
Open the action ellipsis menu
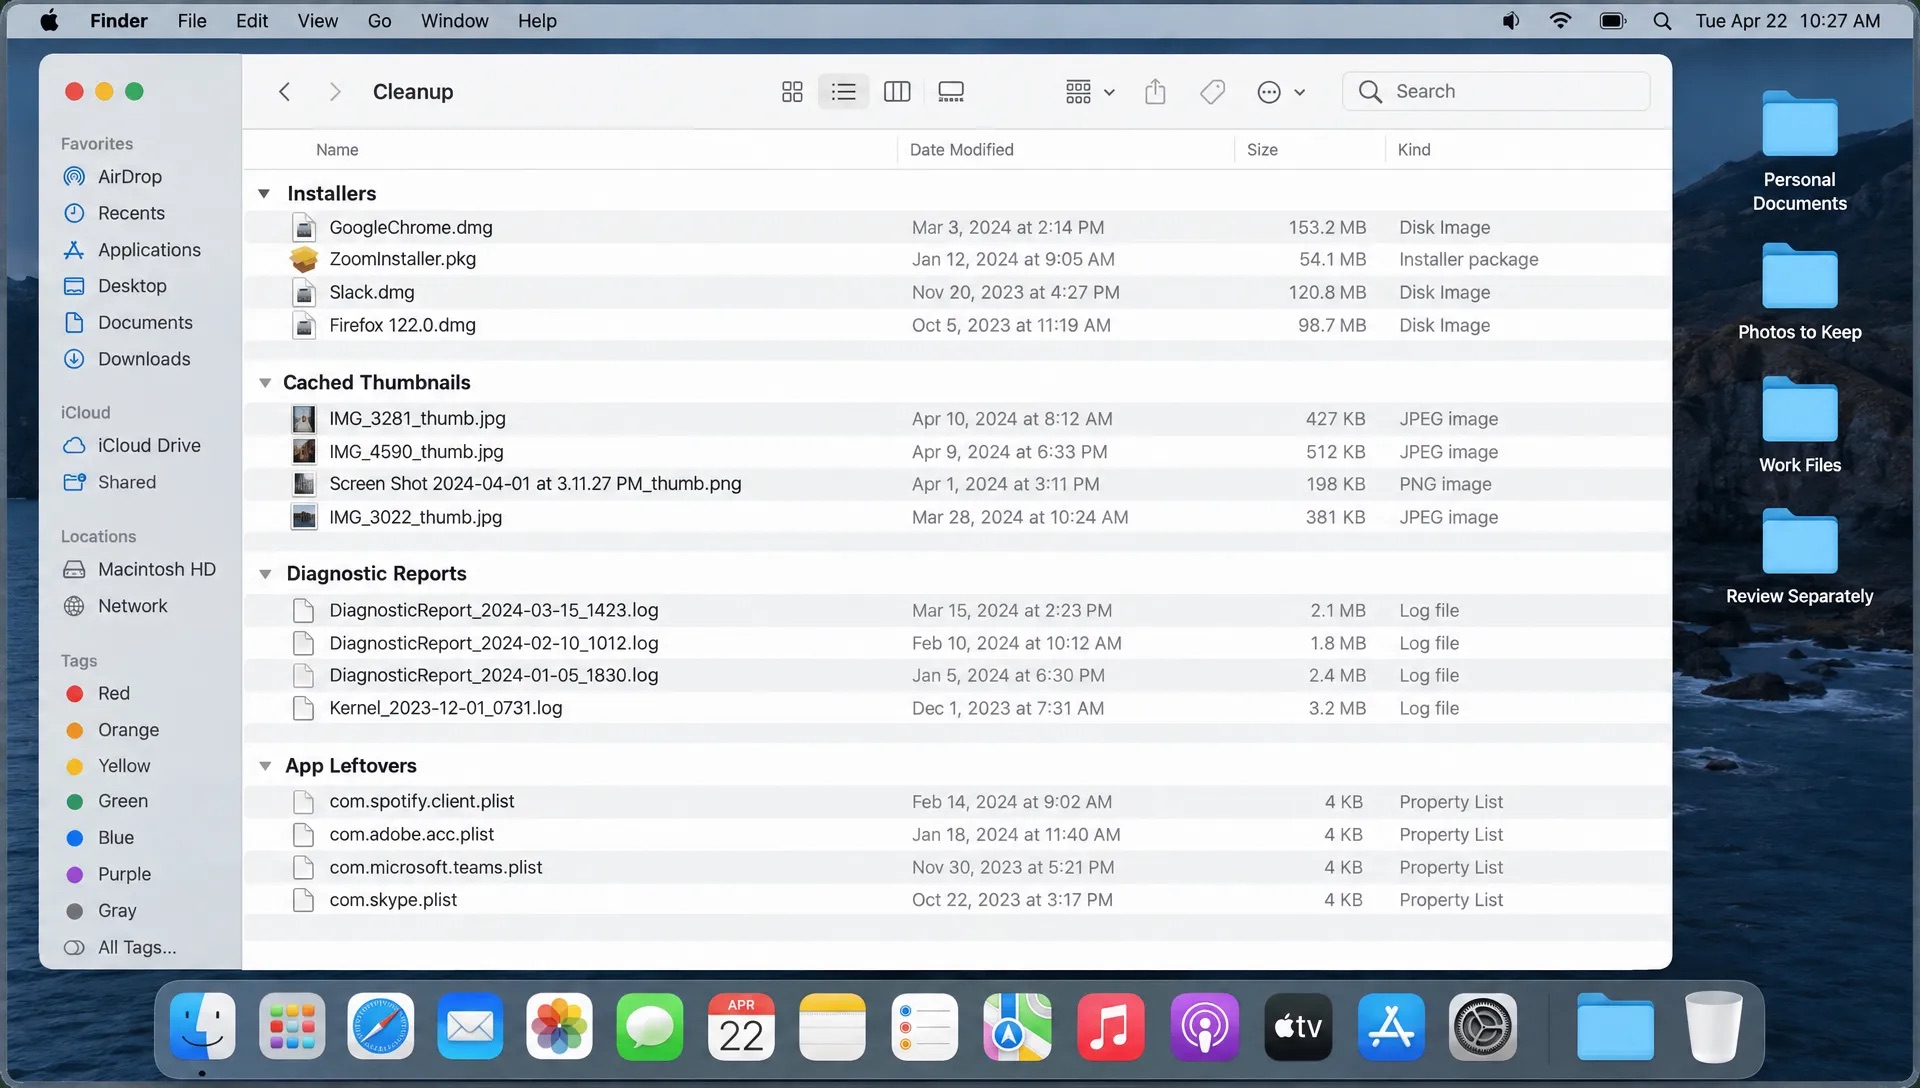pyautogui.click(x=1280, y=92)
